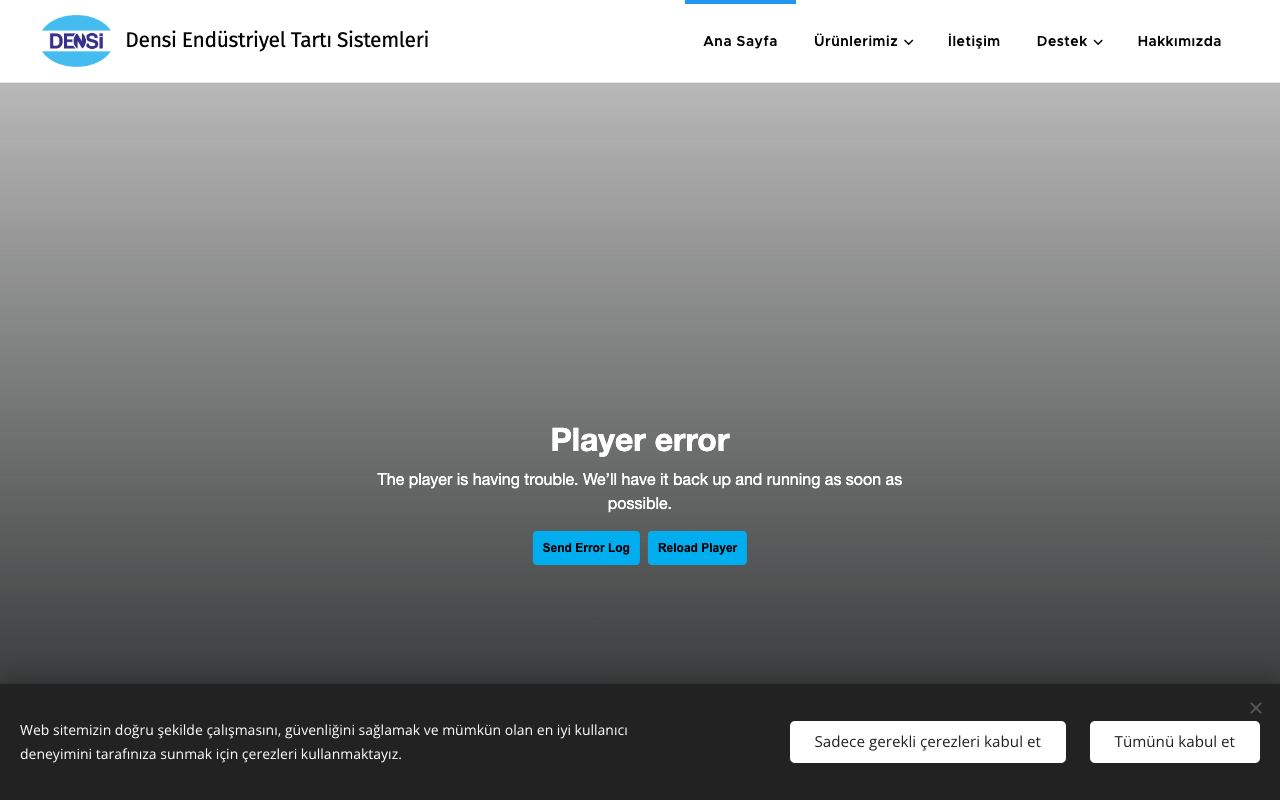The width and height of the screenshot is (1280, 800).
Task: Open the Hakkımızda page
Action: (1179, 41)
